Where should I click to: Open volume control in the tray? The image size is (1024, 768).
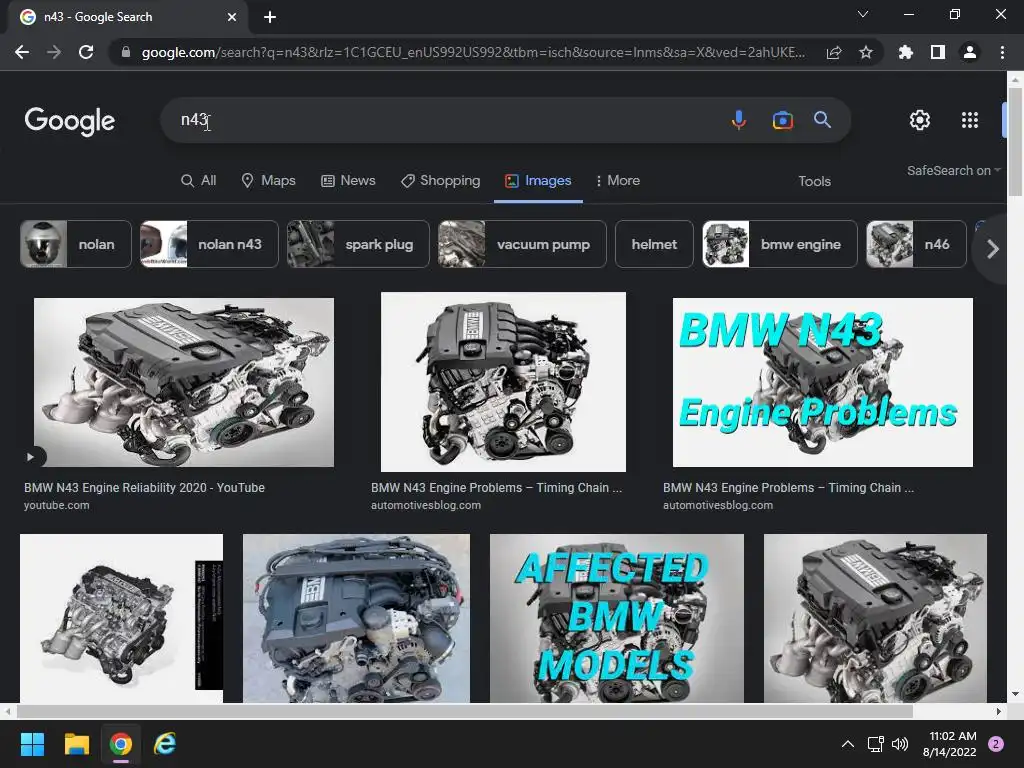pyautogui.click(x=900, y=744)
